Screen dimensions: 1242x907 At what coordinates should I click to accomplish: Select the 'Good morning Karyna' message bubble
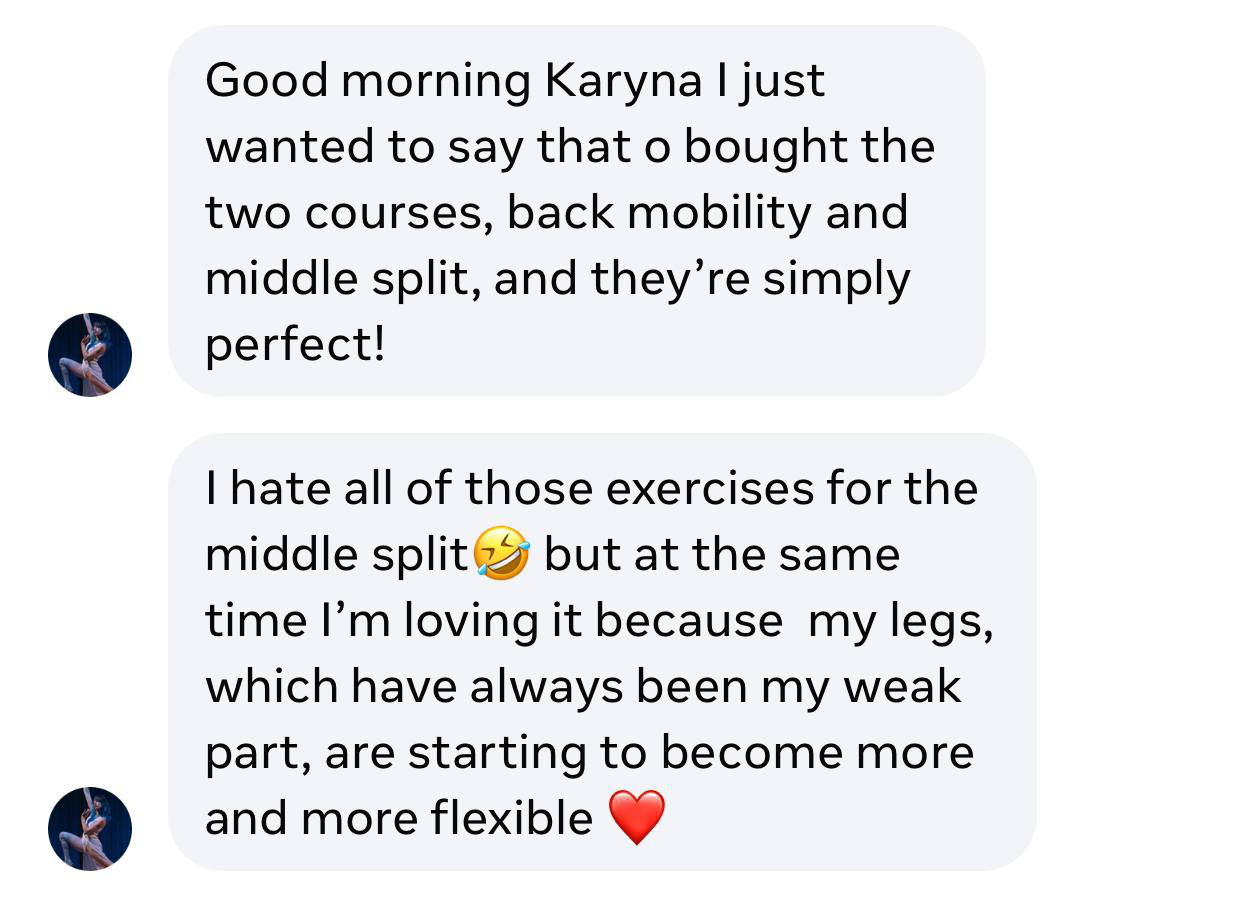[x=577, y=211]
